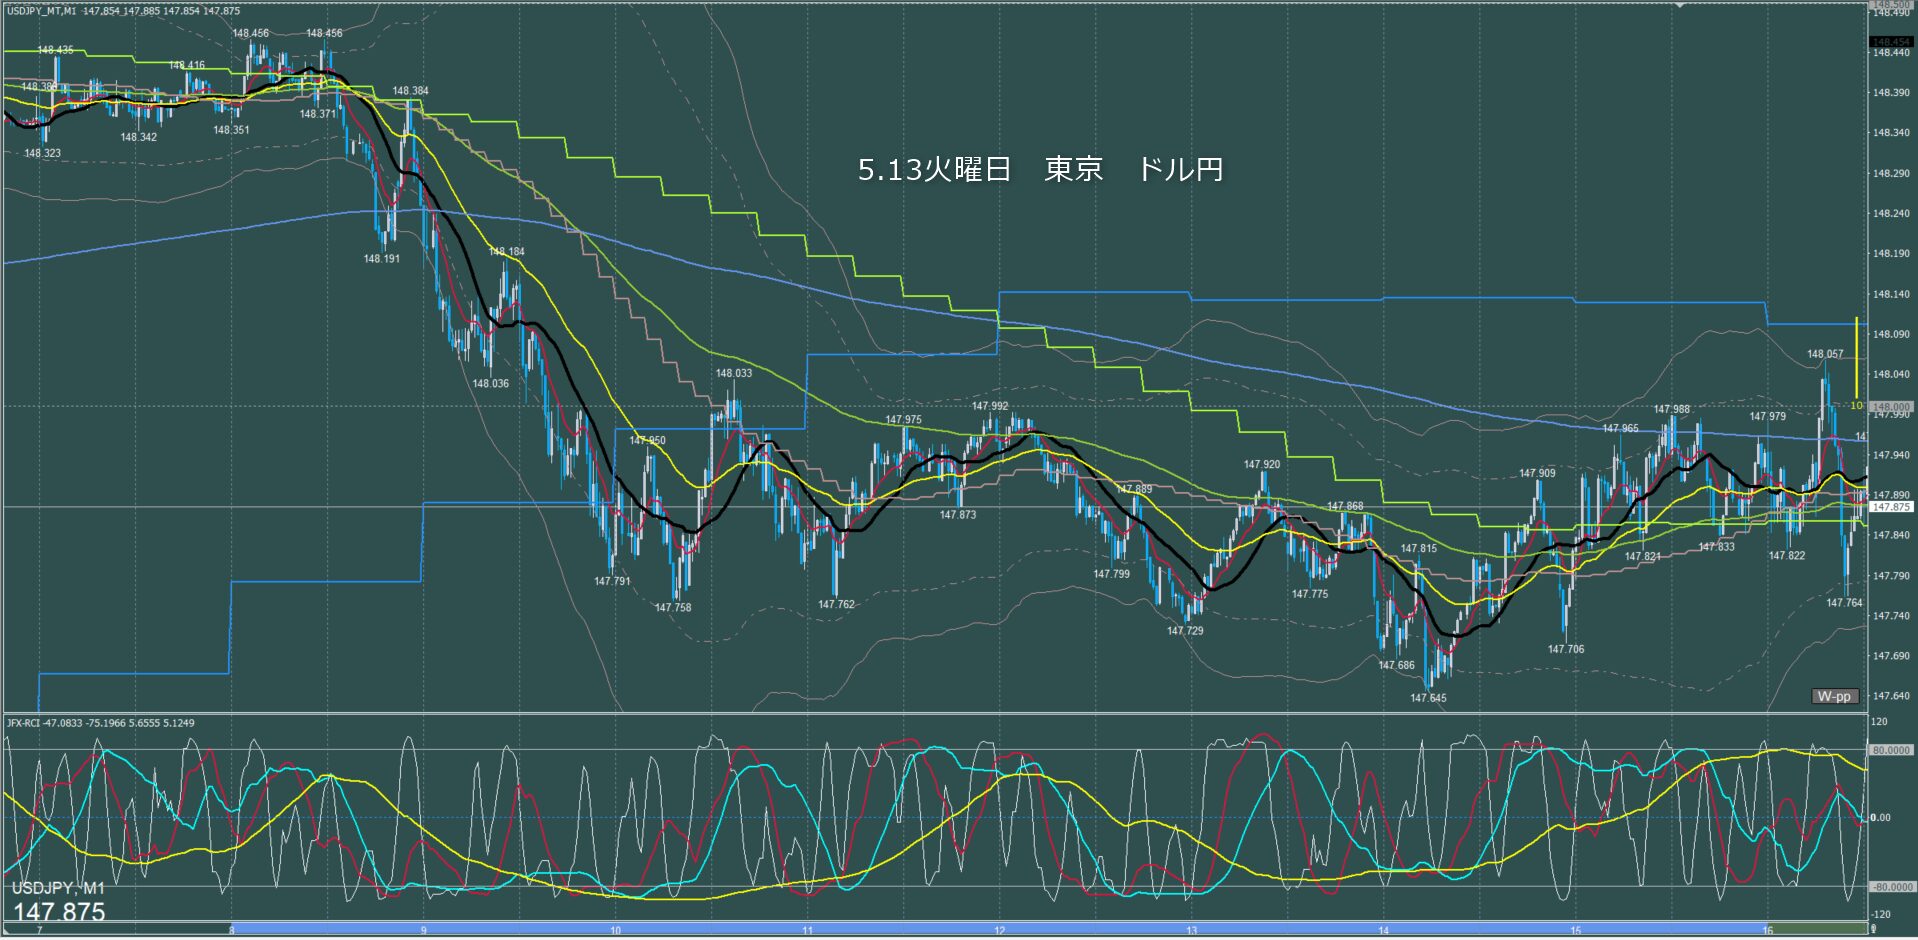Click the 148.384 high label
The height and width of the screenshot is (940, 1918).
(x=410, y=91)
